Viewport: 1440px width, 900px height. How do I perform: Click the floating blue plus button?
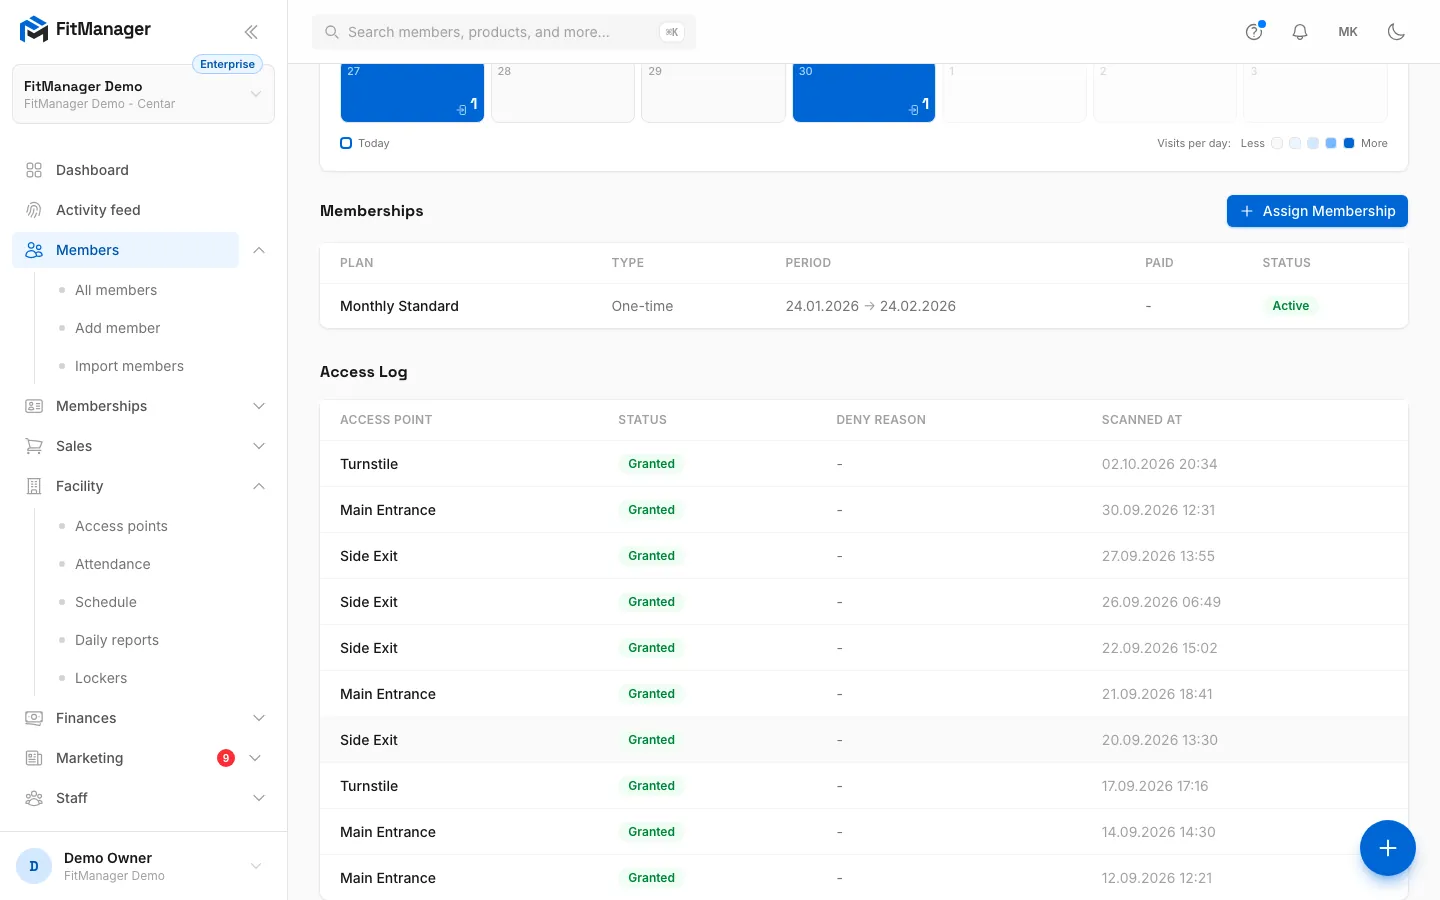coord(1388,848)
